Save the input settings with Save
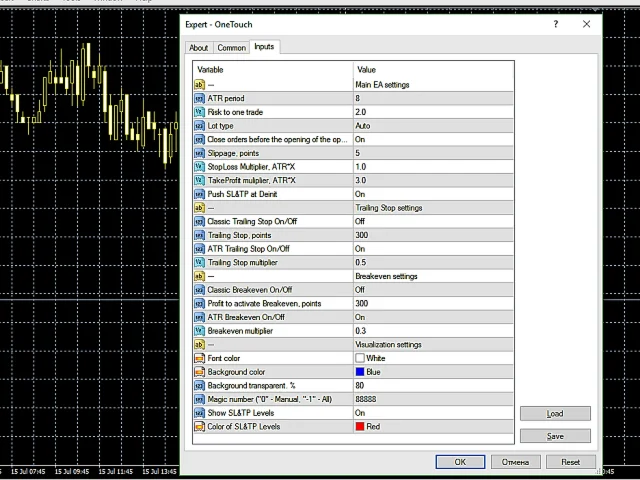This screenshot has width=640, height=480. [555, 436]
